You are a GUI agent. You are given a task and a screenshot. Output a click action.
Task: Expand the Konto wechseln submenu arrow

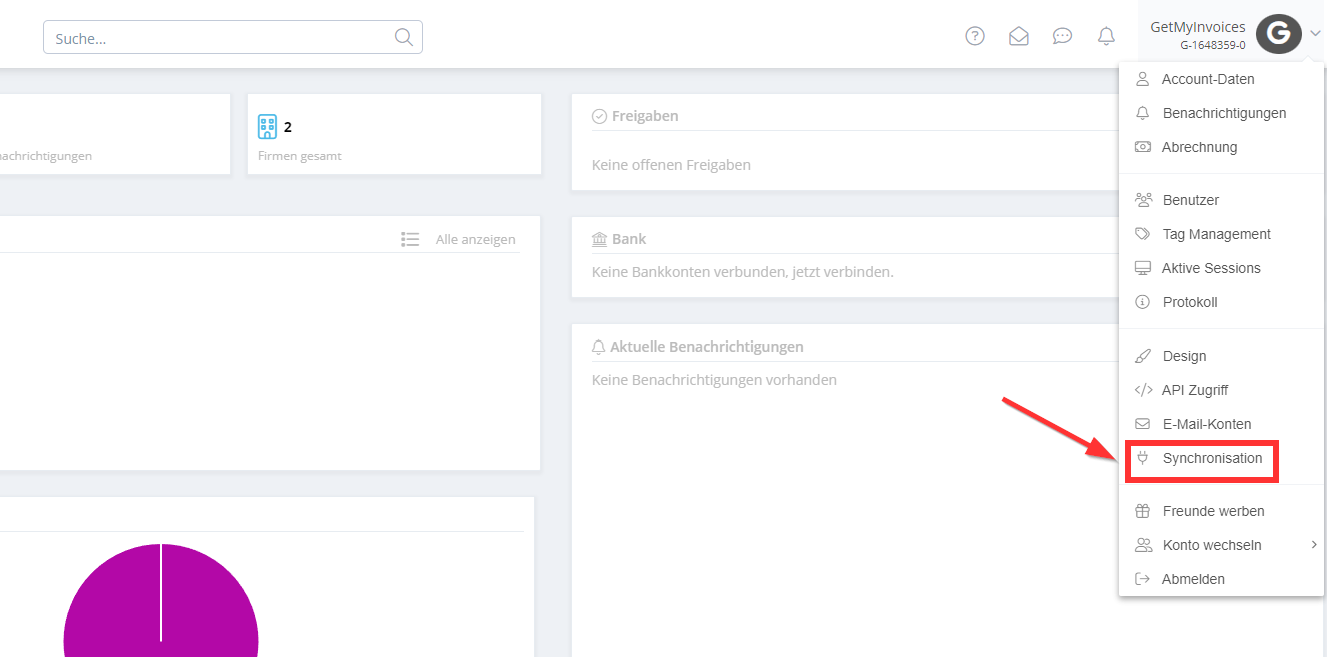(x=1314, y=545)
